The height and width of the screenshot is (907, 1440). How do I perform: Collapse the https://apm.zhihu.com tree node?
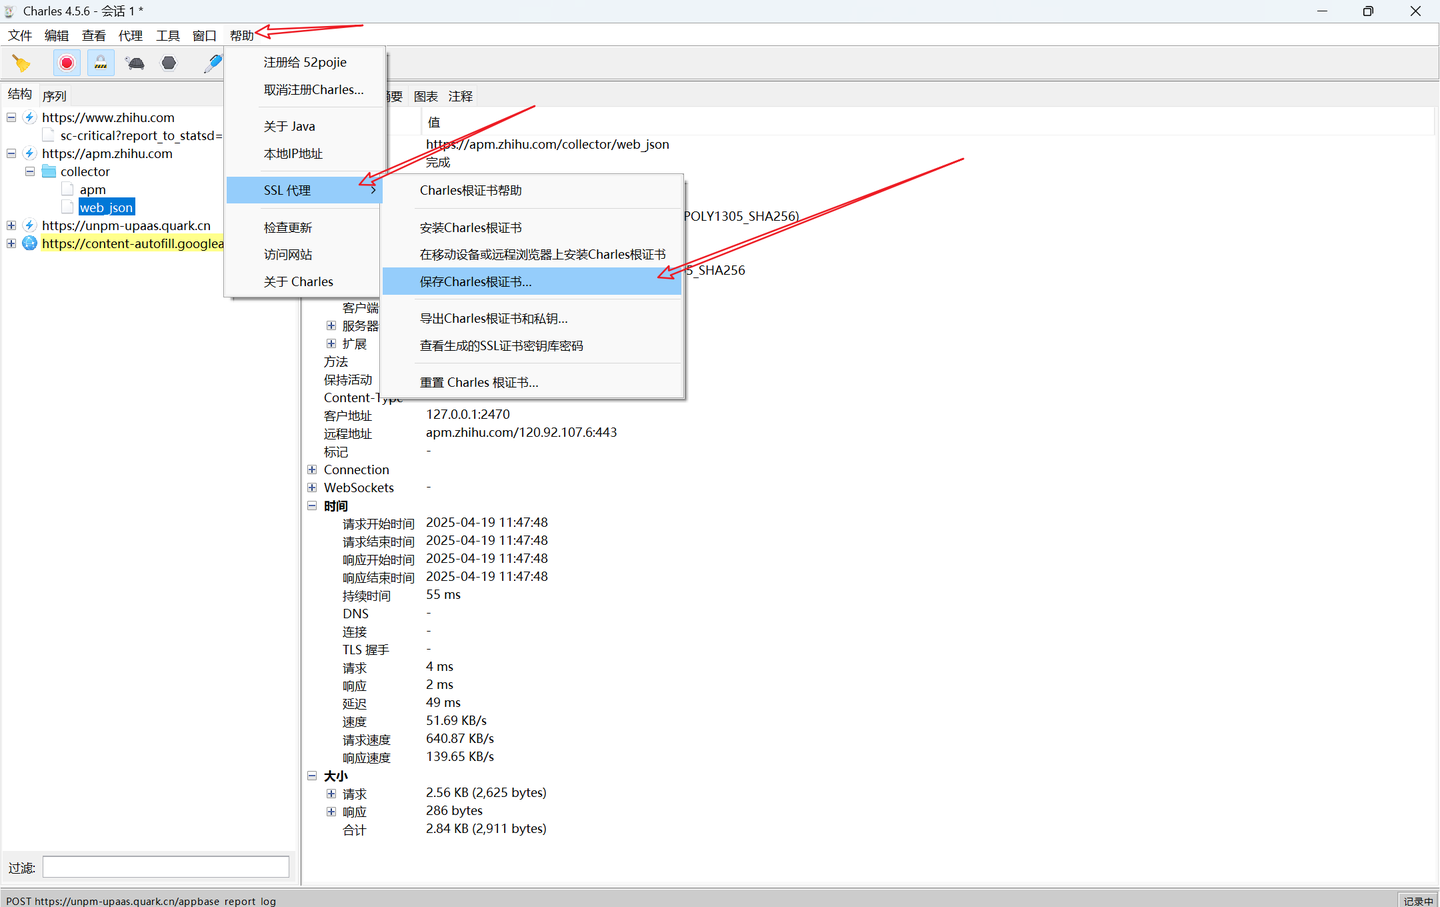(11, 153)
